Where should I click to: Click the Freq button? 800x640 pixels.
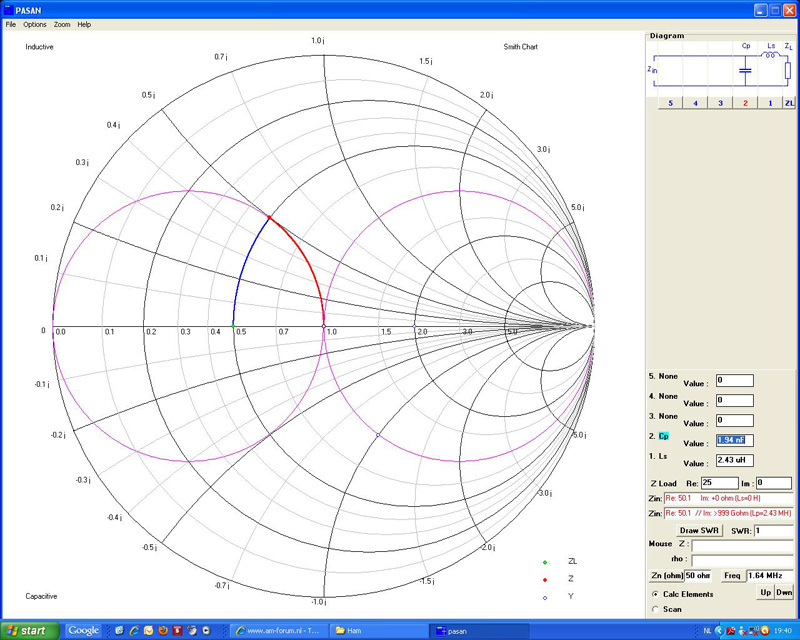(733, 576)
